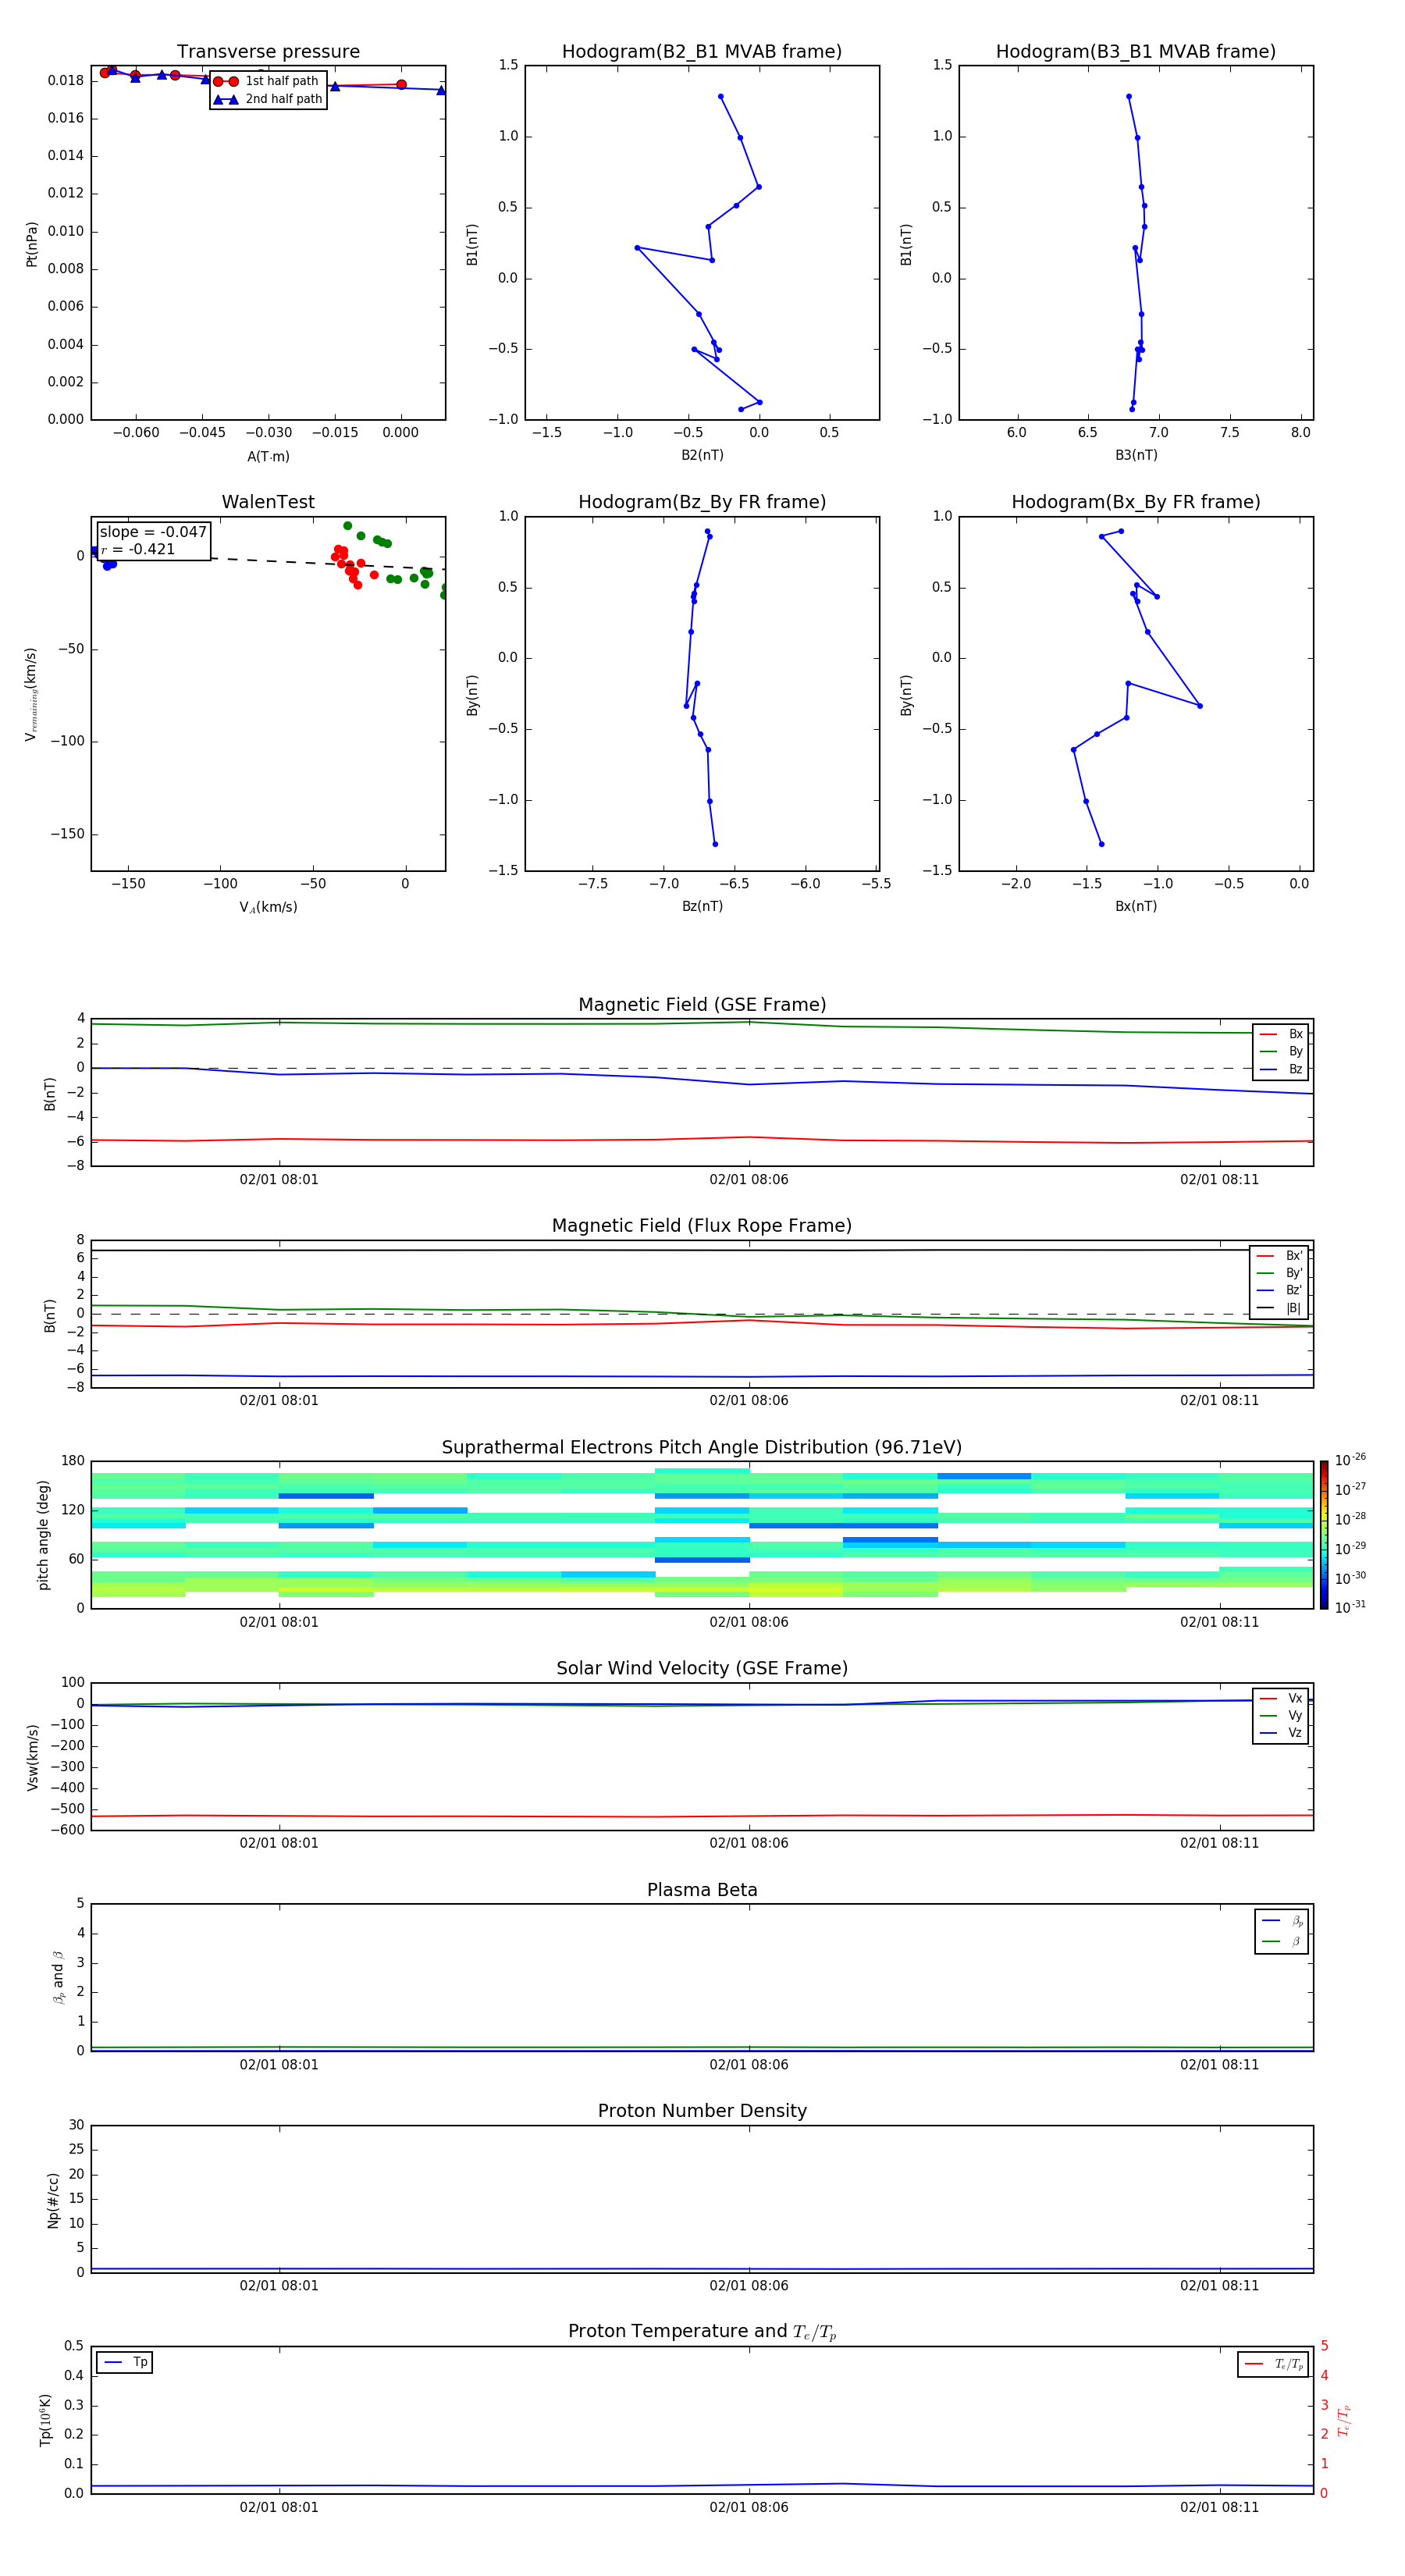Click the 'Pt(nPa)' y-axis label
Image resolution: width=1405 pixels, height=2576 pixels.
(x=31, y=243)
